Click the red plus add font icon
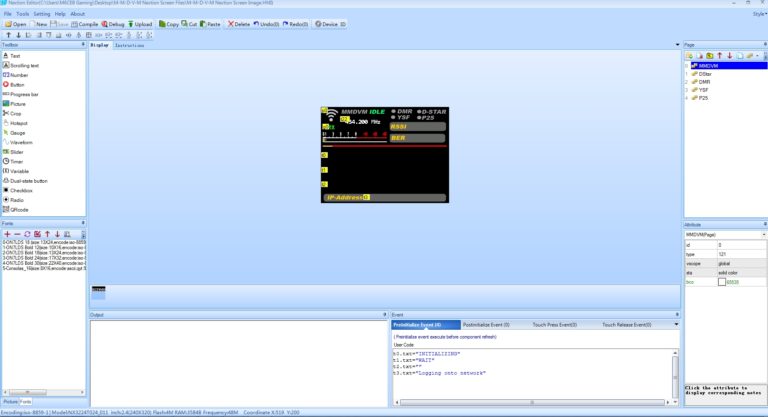The width and height of the screenshot is (768, 417). coord(6,233)
